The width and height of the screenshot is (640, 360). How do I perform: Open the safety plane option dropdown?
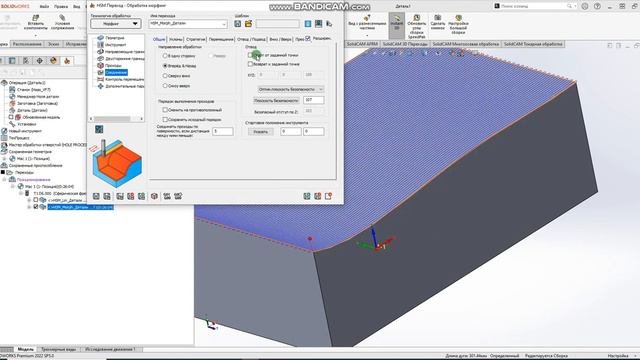[x=291, y=89]
